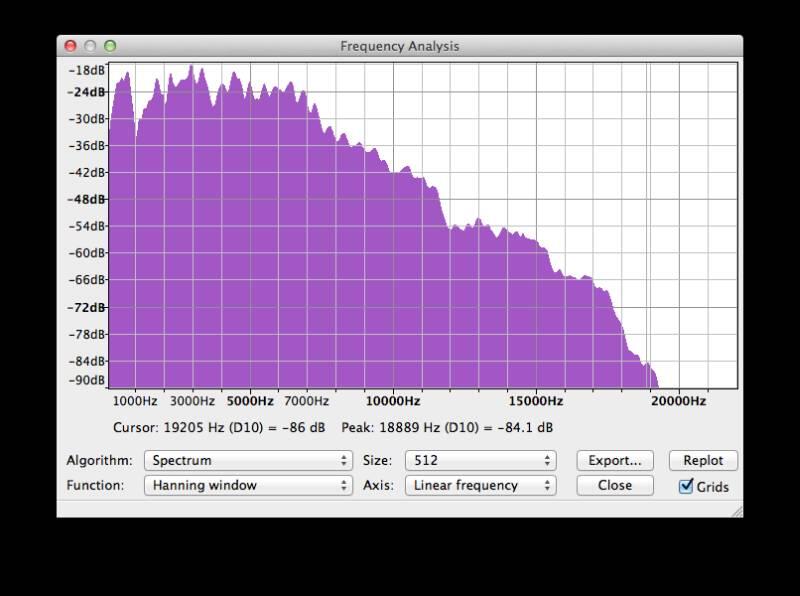Screen dimensions: 800x596
Task: Click the Frequency Analysis title bar
Action: click(x=400, y=46)
